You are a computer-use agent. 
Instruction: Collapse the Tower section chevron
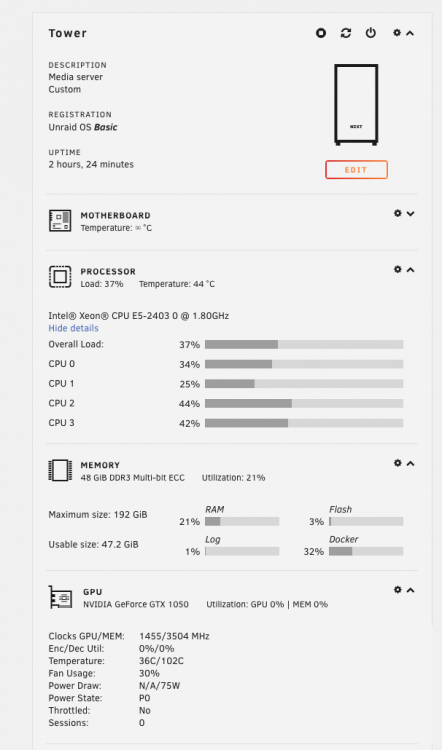click(410, 33)
